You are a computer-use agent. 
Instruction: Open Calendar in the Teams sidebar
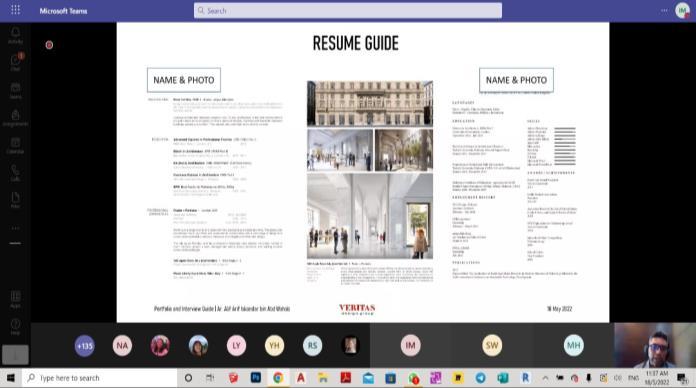coord(15,145)
